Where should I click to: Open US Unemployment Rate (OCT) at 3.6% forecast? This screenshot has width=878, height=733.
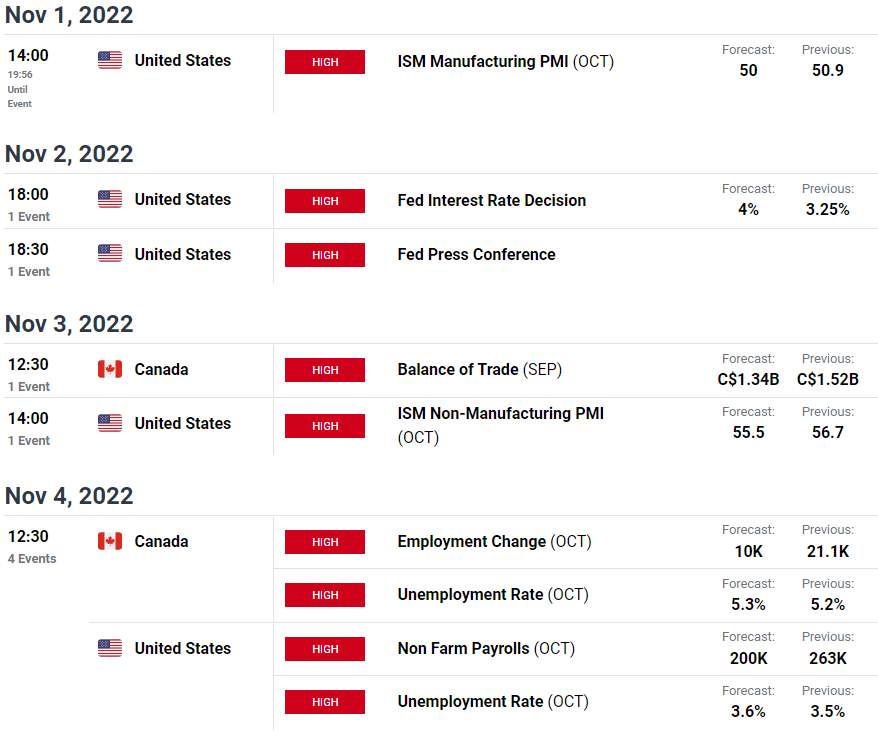[x=493, y=702]
